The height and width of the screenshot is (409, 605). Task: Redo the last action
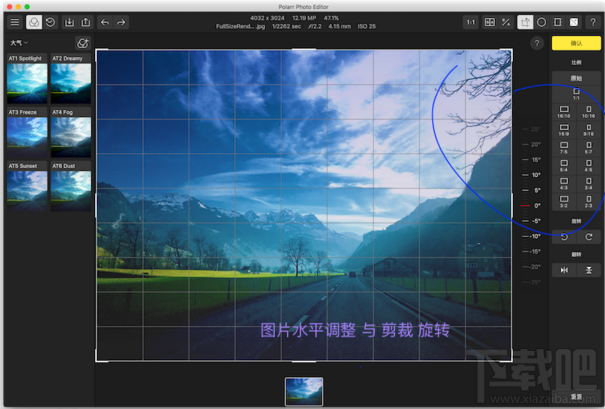pyautogui.click(x=121, y=22)
